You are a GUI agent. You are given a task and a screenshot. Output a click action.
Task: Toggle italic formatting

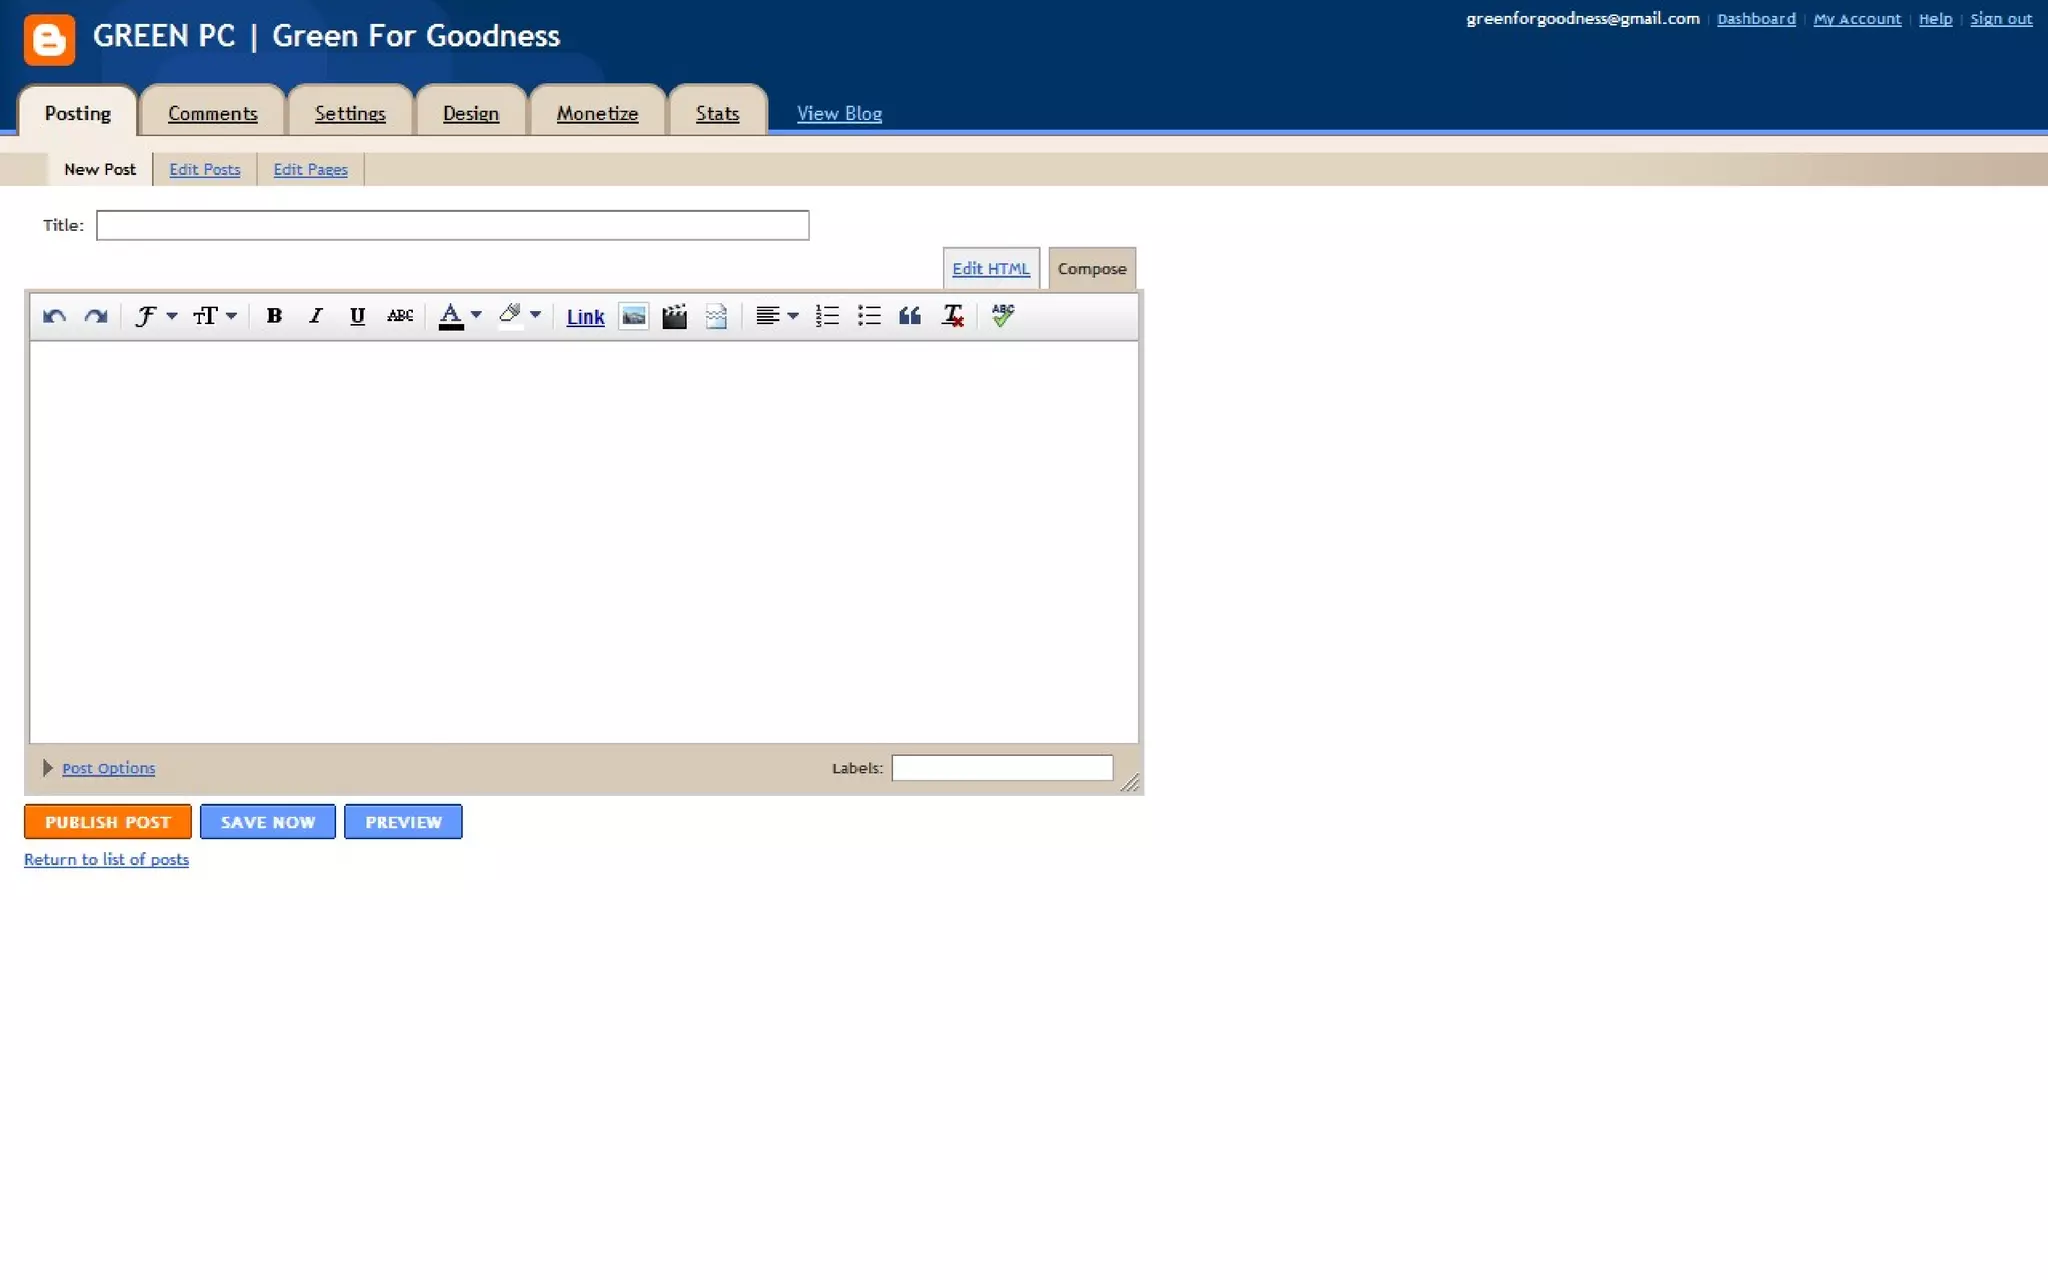point(315,316)
